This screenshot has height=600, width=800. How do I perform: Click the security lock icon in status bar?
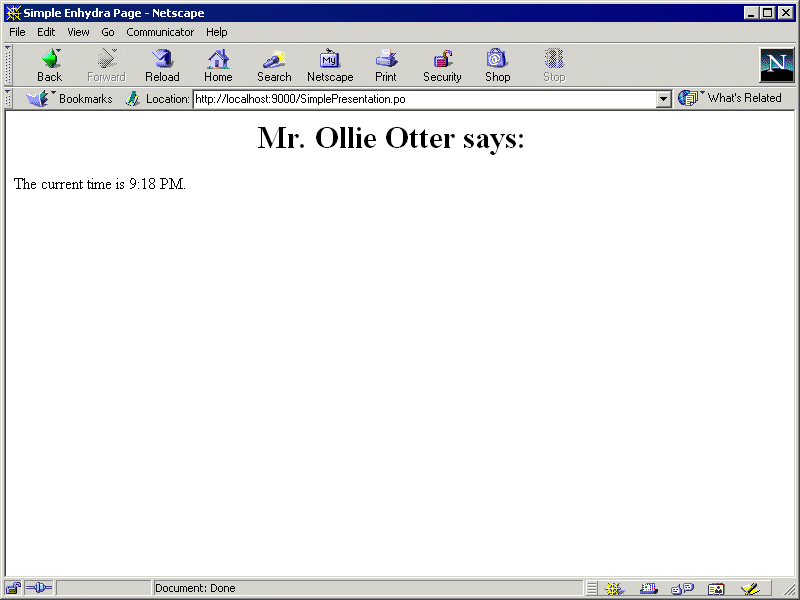13,588
